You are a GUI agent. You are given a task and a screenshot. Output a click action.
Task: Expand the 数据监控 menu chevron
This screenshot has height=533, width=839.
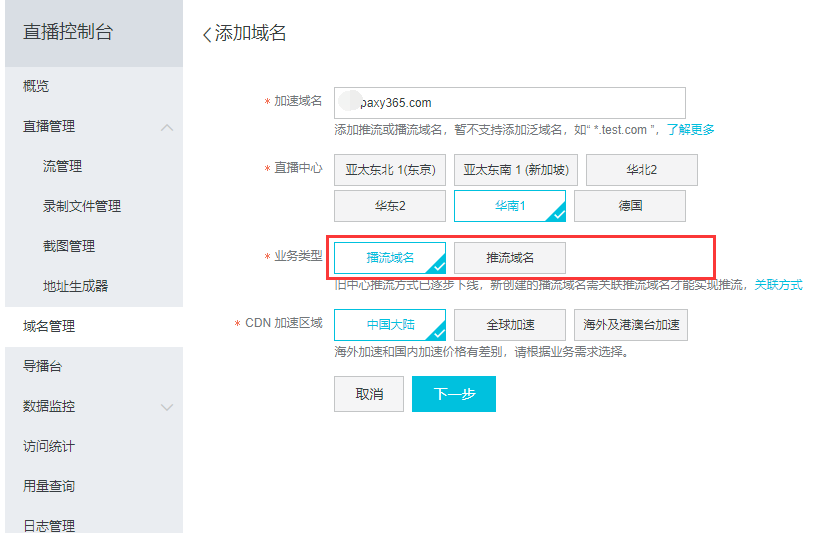point(167,407)
